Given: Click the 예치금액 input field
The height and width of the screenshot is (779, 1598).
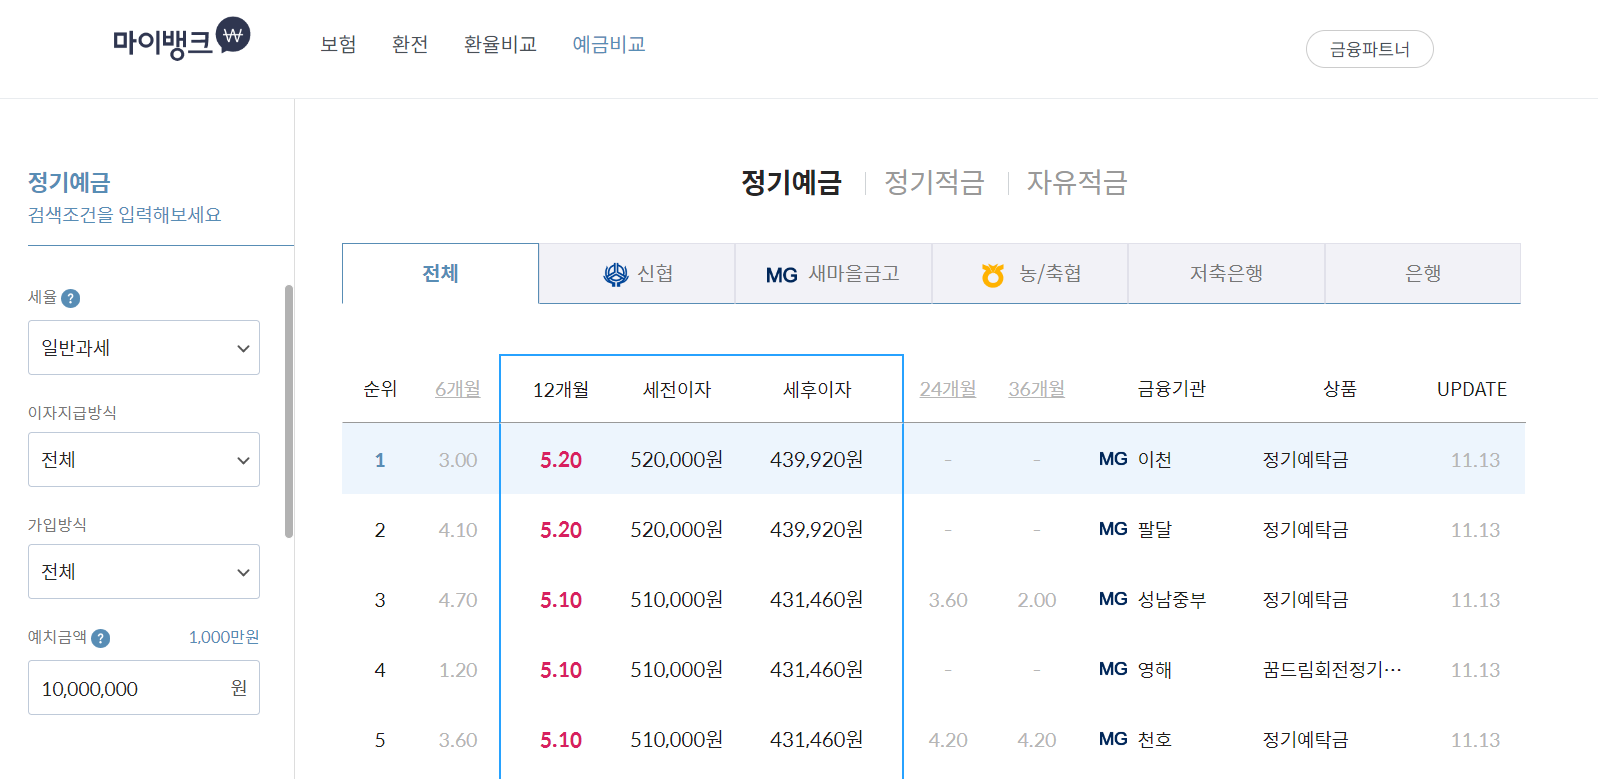Looking at the screenshot, I should (144, 687).
